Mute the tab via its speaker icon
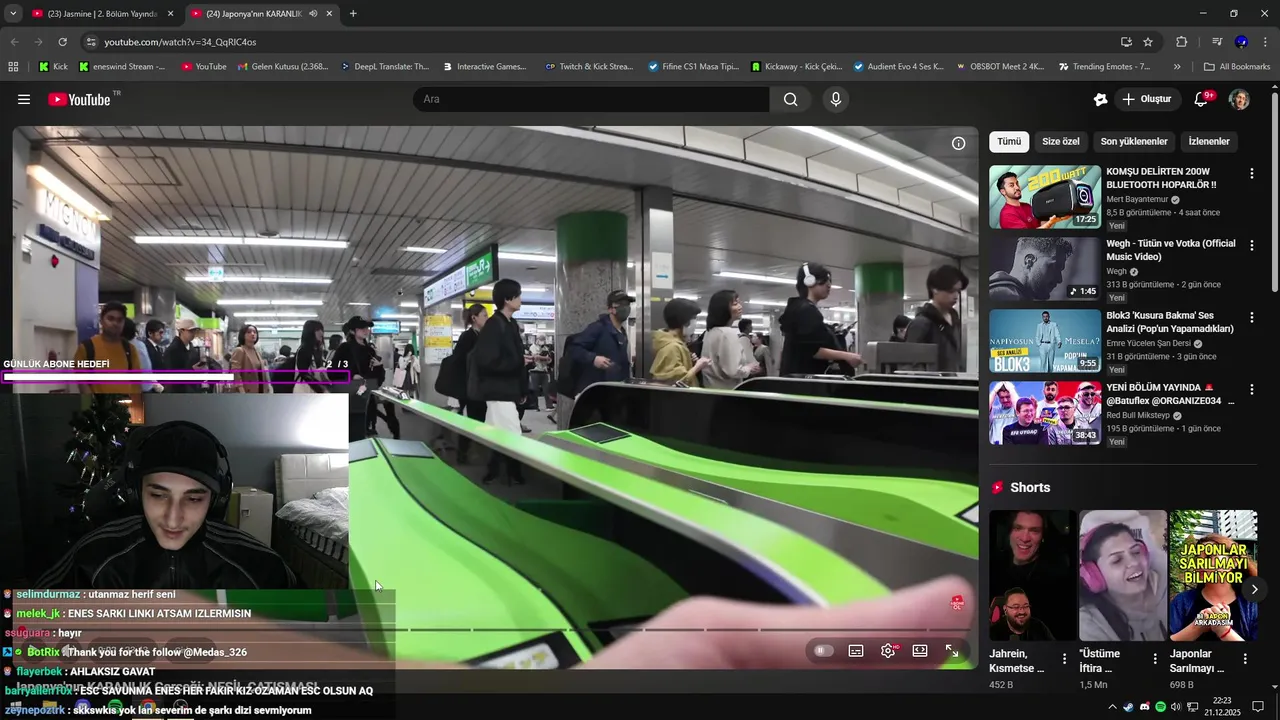 (313, 14)
